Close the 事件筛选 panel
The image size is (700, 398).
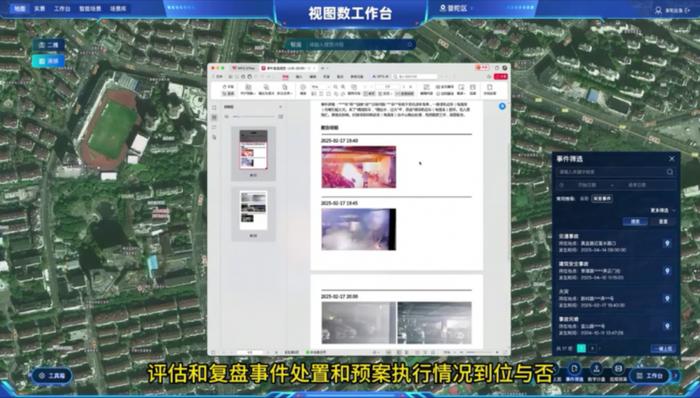[672, 159]
